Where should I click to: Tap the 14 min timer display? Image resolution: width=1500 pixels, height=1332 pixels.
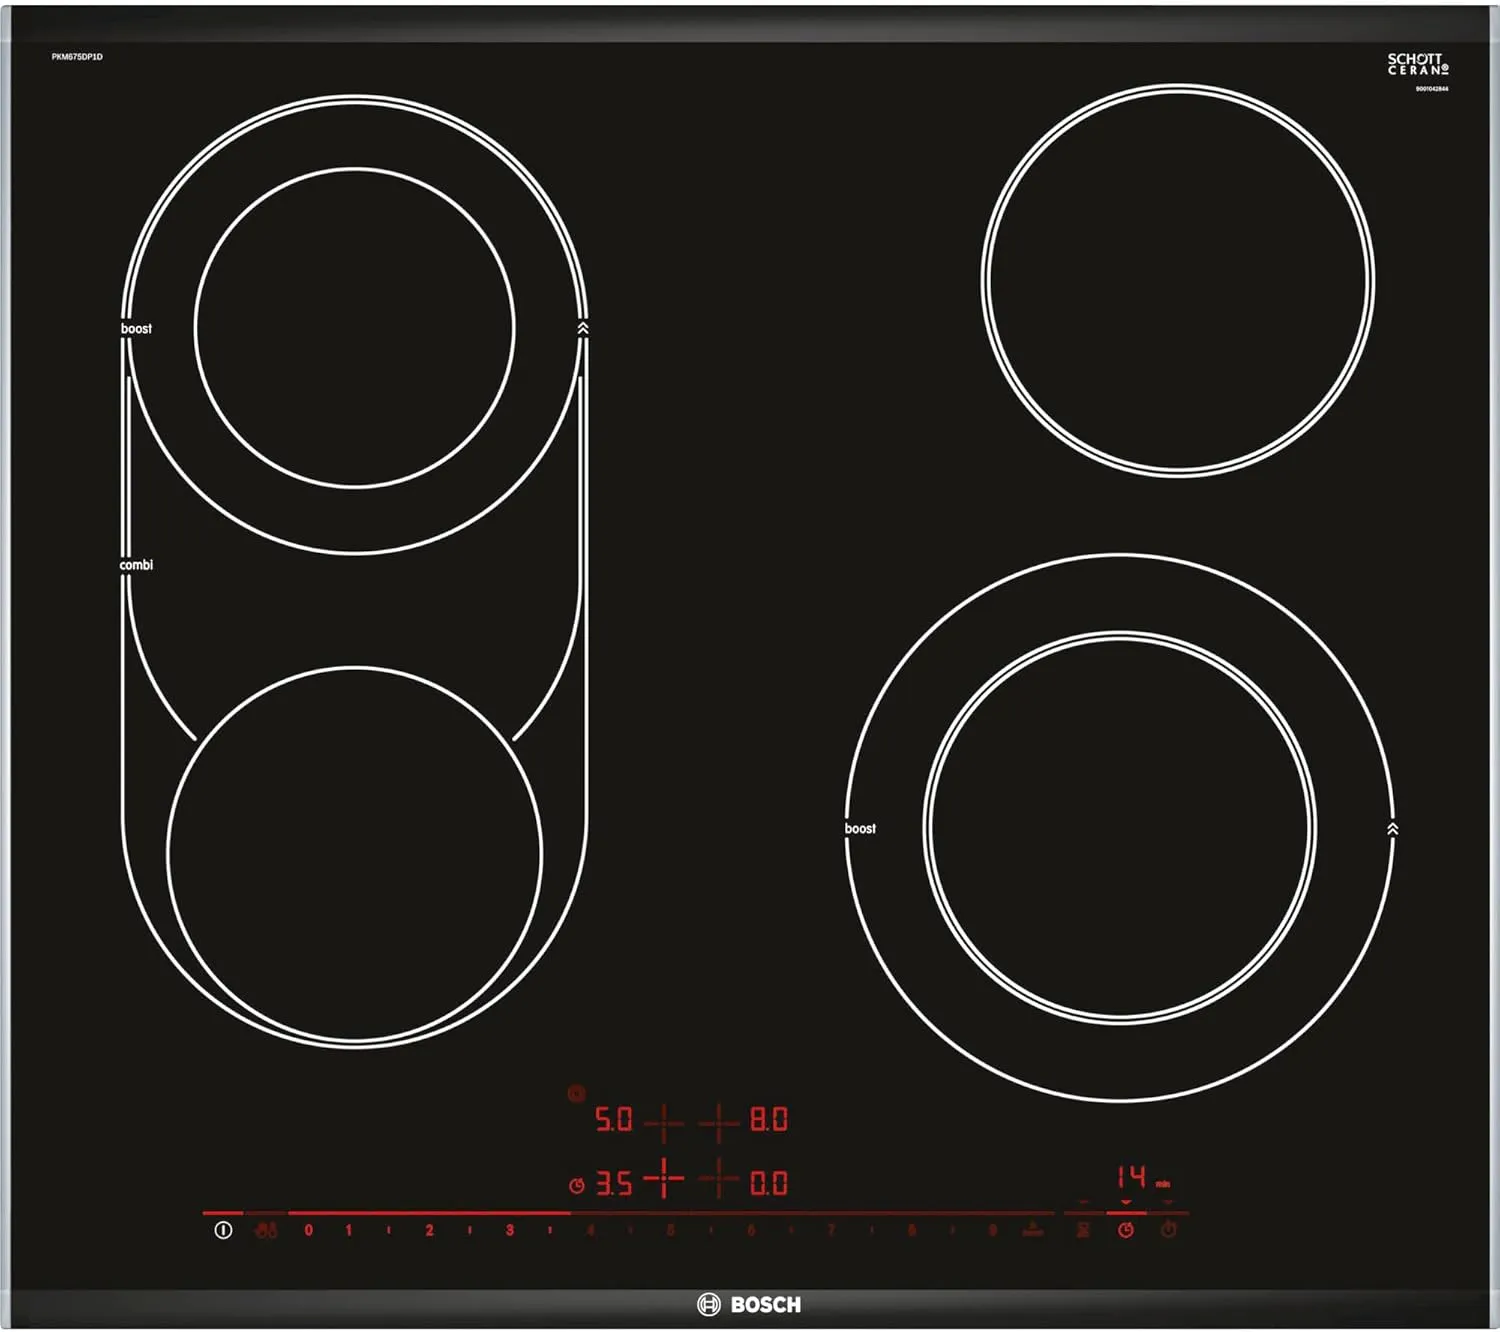1134,1176
